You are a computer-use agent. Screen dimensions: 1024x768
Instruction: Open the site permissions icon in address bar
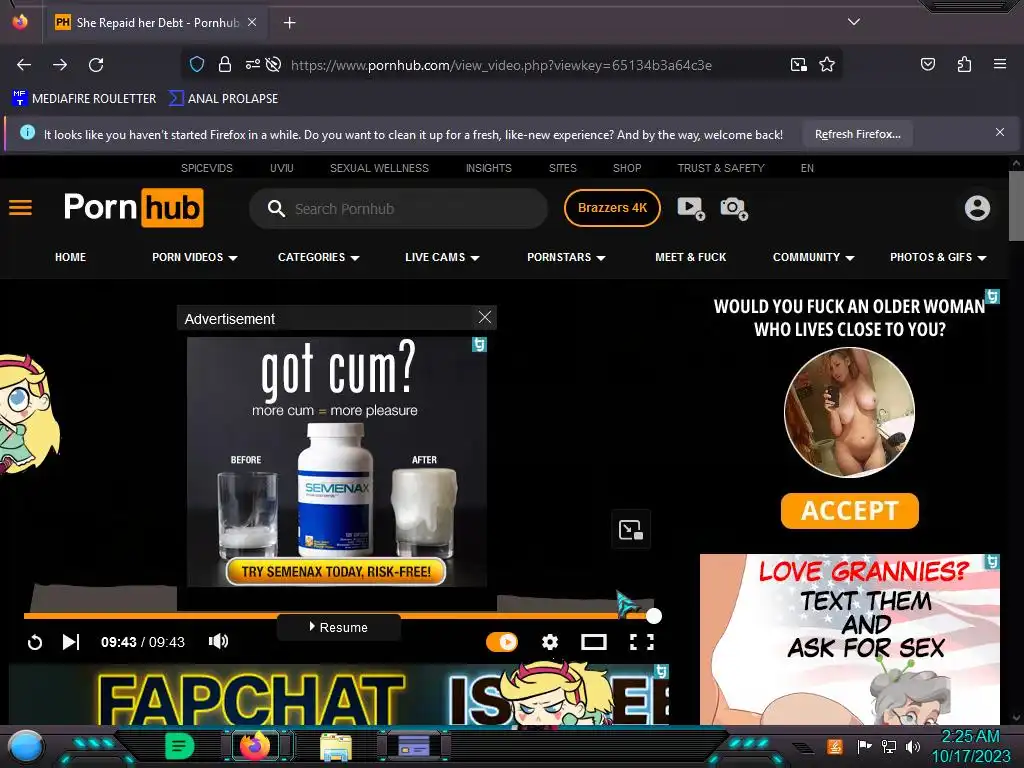tap(252, 65)
